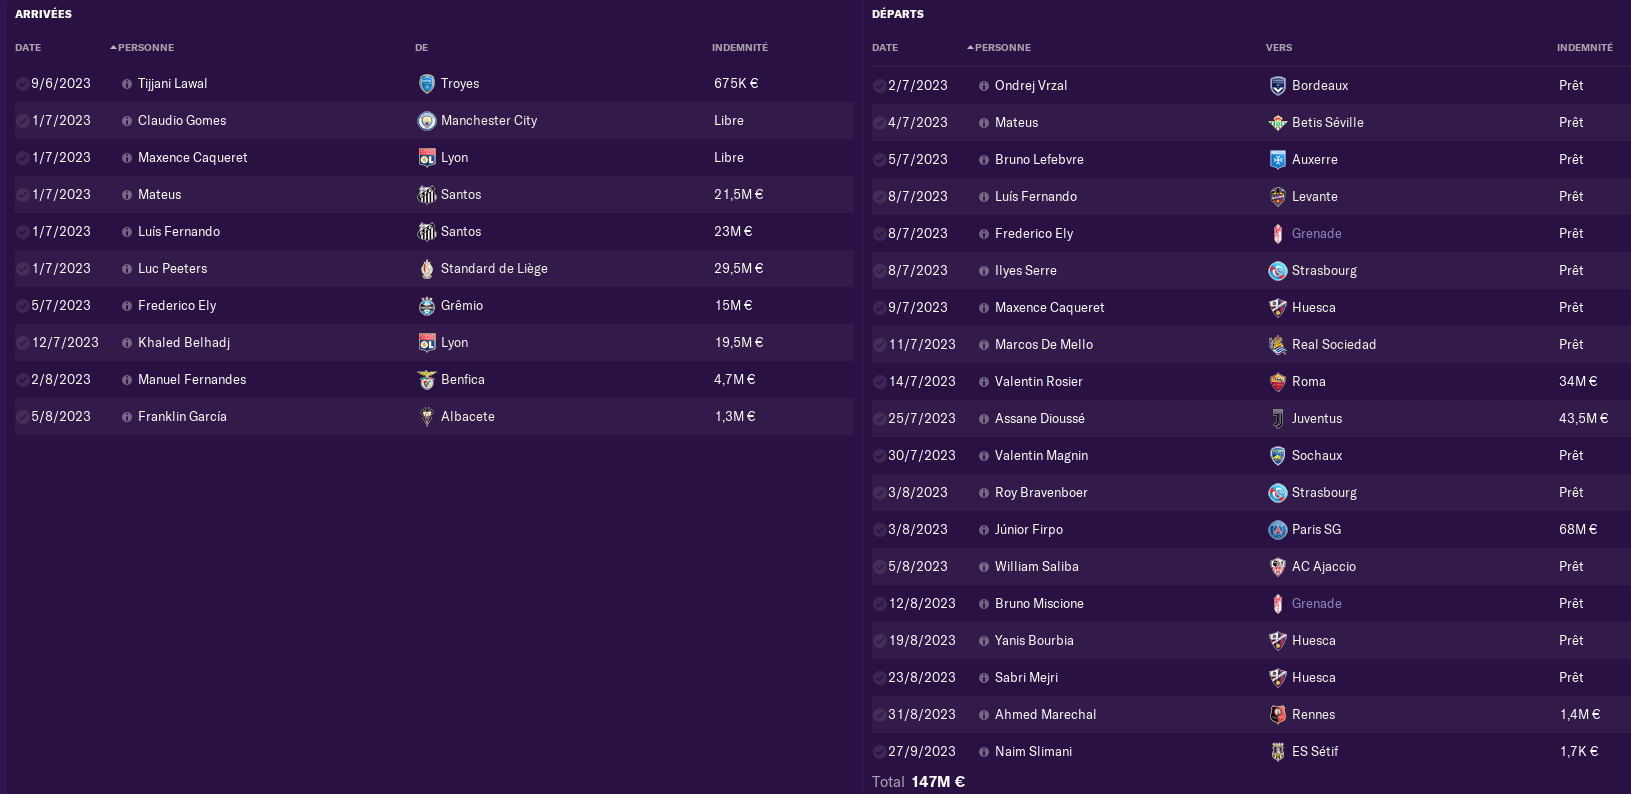Screen dimensions: 1631x794
Task: Click the Manchester City club badge
Action: pyautogui.click(x=427, y=121)
